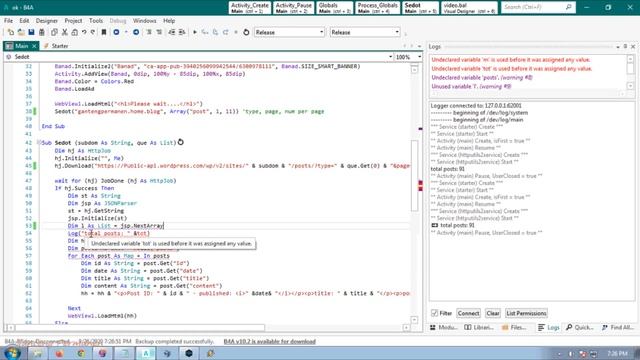Open the Project menu
This screenshot has width=640, height=360.
73,20
